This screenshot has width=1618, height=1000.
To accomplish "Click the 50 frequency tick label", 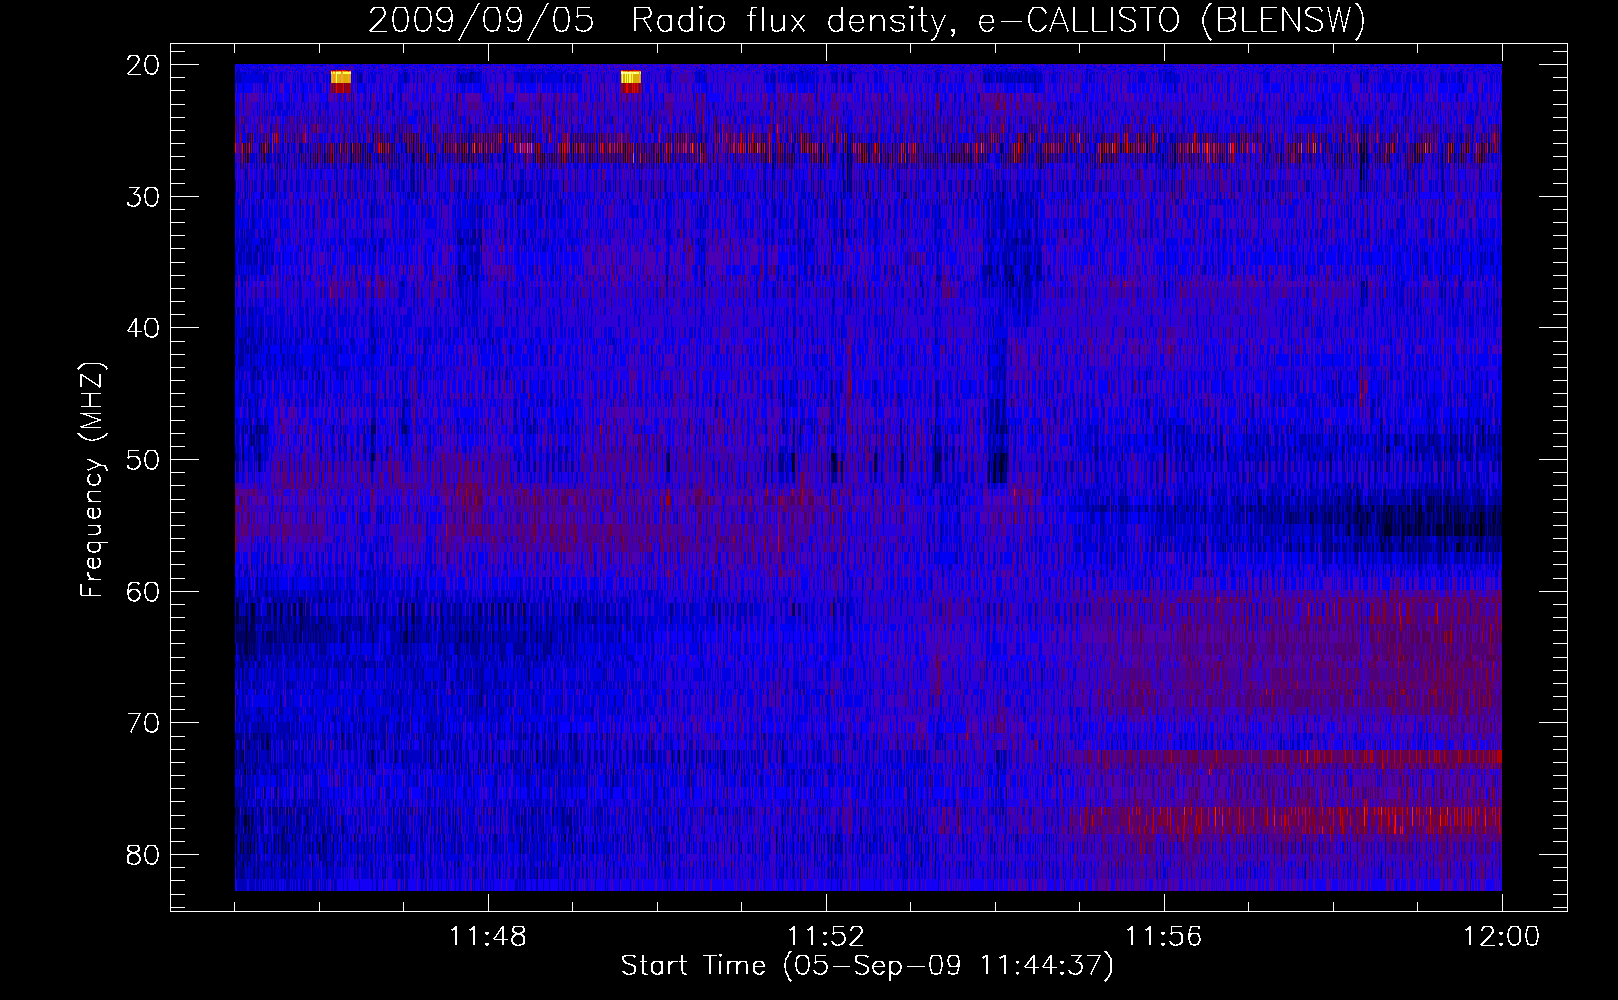I will click(x=143, y=460).
